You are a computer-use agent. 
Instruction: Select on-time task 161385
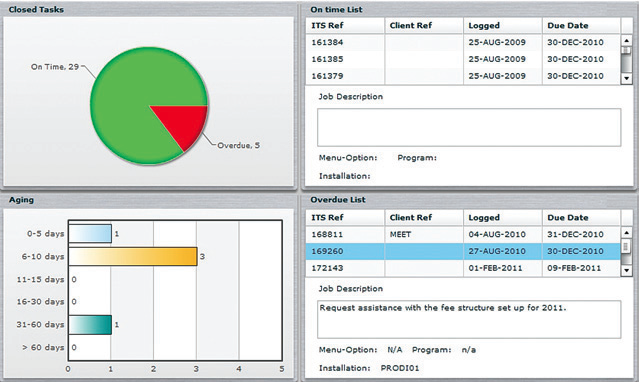463,59
